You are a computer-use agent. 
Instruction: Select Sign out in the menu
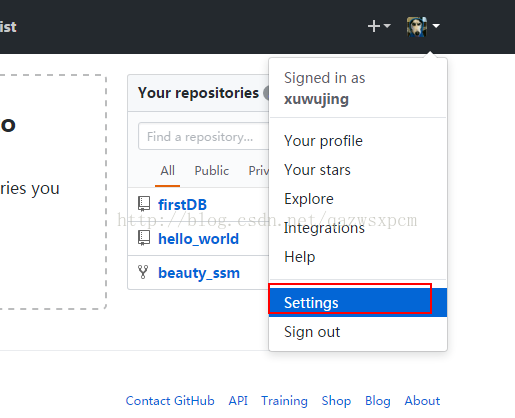click(x=358, y=332)
